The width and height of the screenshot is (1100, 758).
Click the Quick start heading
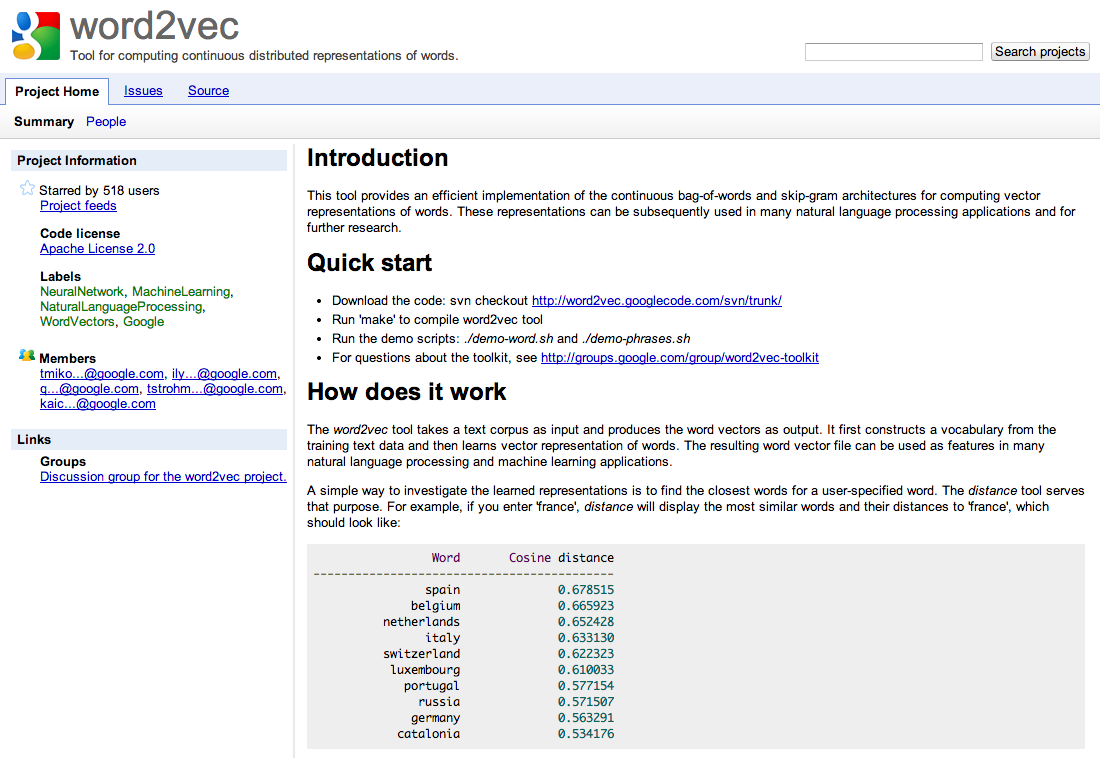pos(369,262)
